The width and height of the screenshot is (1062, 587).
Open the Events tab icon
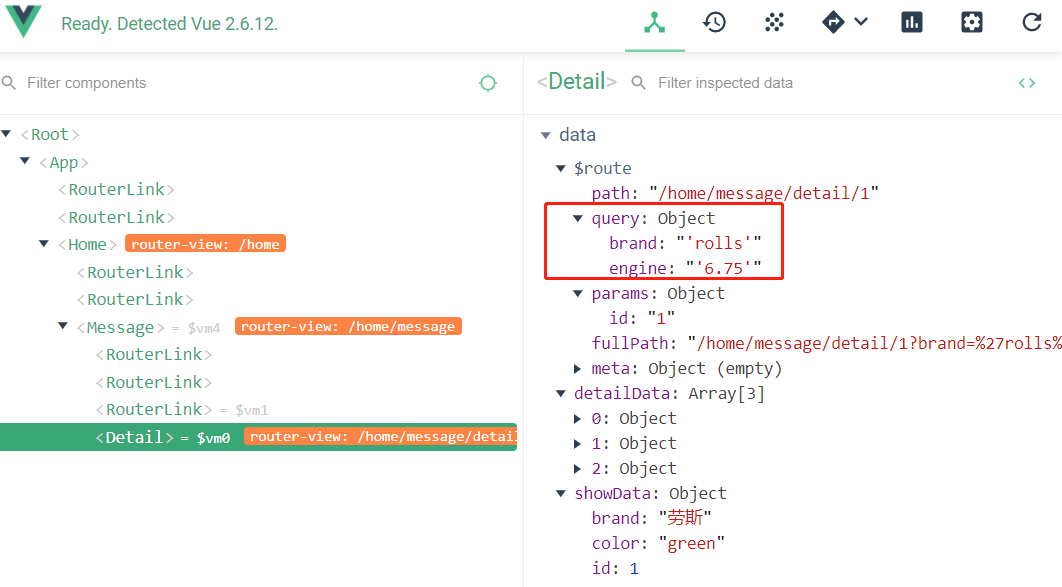[x=774, y=23]
